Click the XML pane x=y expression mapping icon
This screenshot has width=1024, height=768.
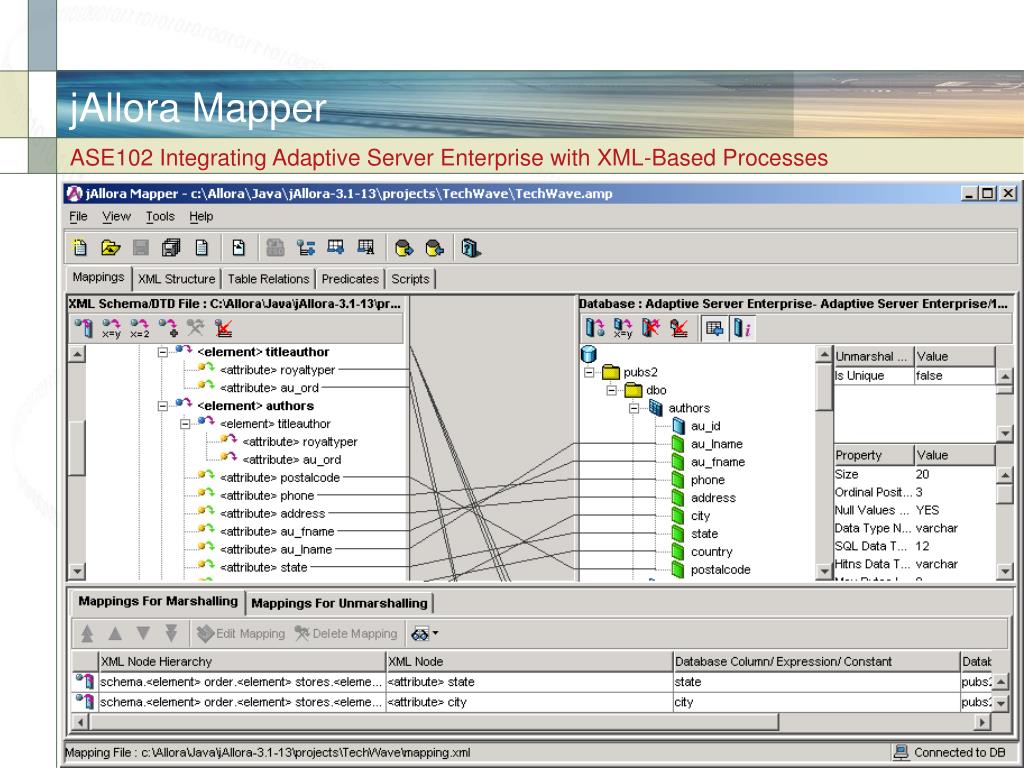click(x=112, y=328)
